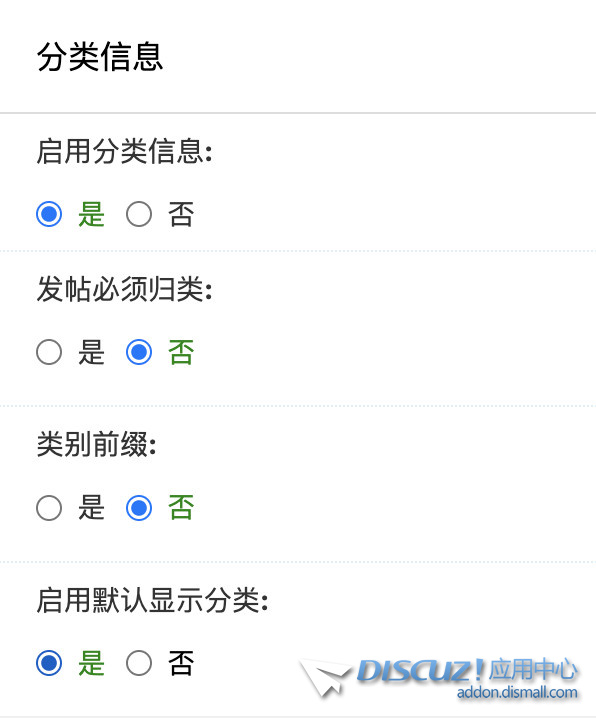
Task: Click the Discuz paper-plane cursor logo icon
Action: [x=324, y=677]
